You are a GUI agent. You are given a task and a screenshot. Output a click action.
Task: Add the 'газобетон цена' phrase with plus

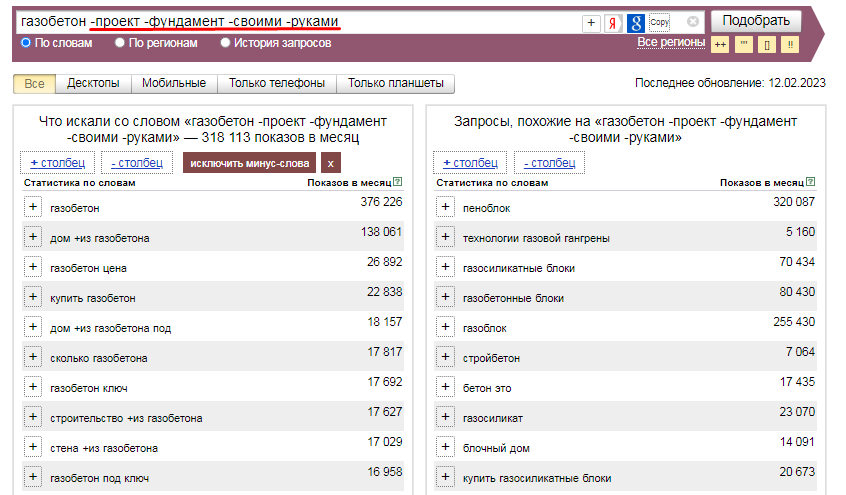tap(33, 267)
